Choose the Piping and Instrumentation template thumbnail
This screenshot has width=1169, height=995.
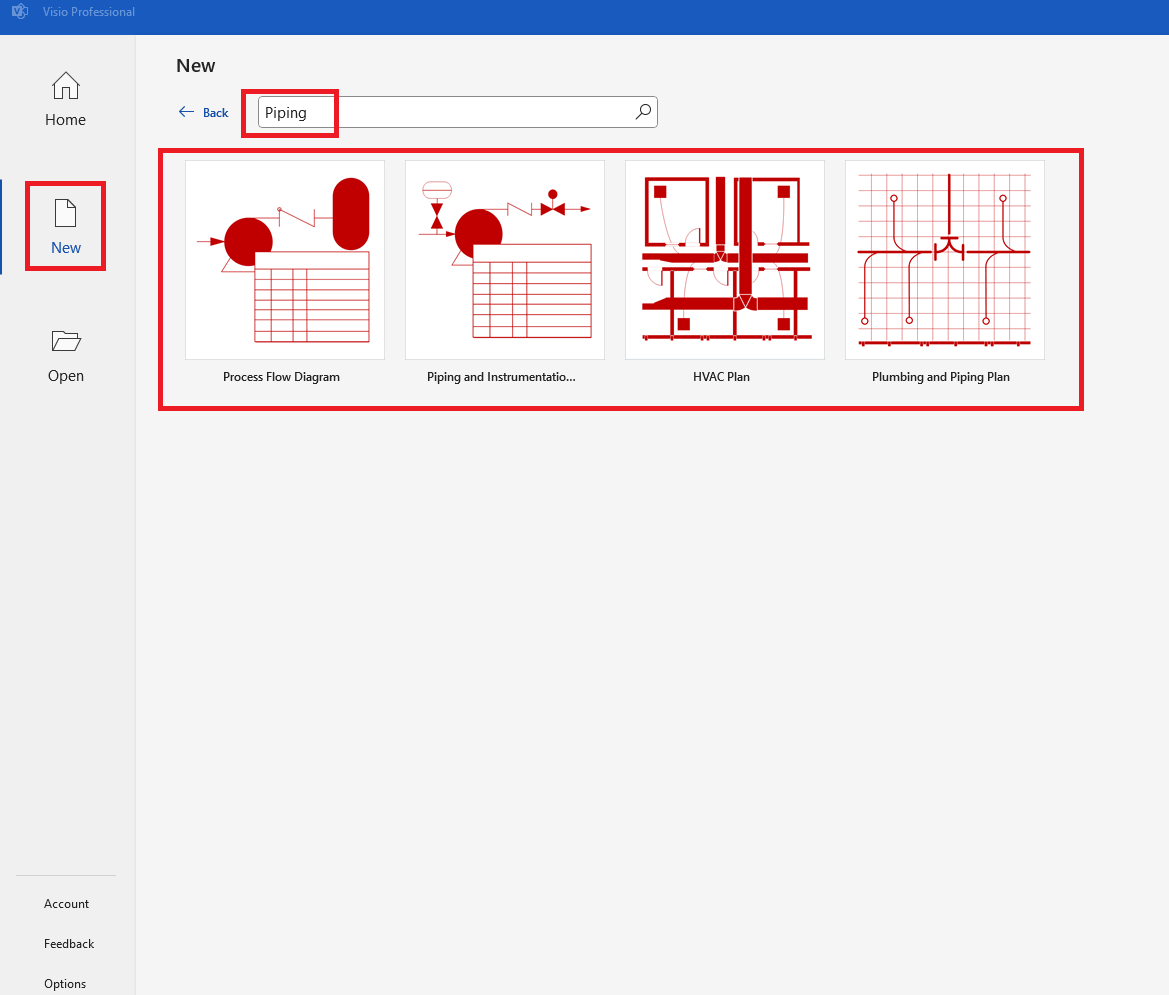505,259
